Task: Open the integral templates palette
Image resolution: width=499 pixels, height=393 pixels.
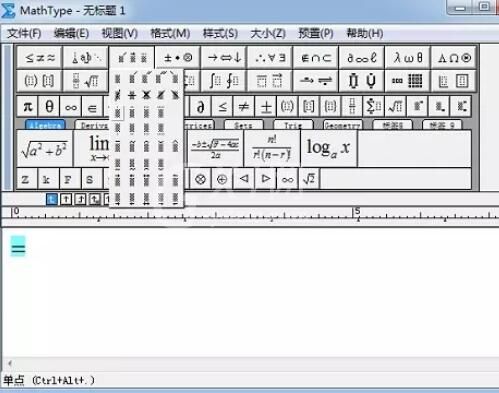Action: coord(224,81)
